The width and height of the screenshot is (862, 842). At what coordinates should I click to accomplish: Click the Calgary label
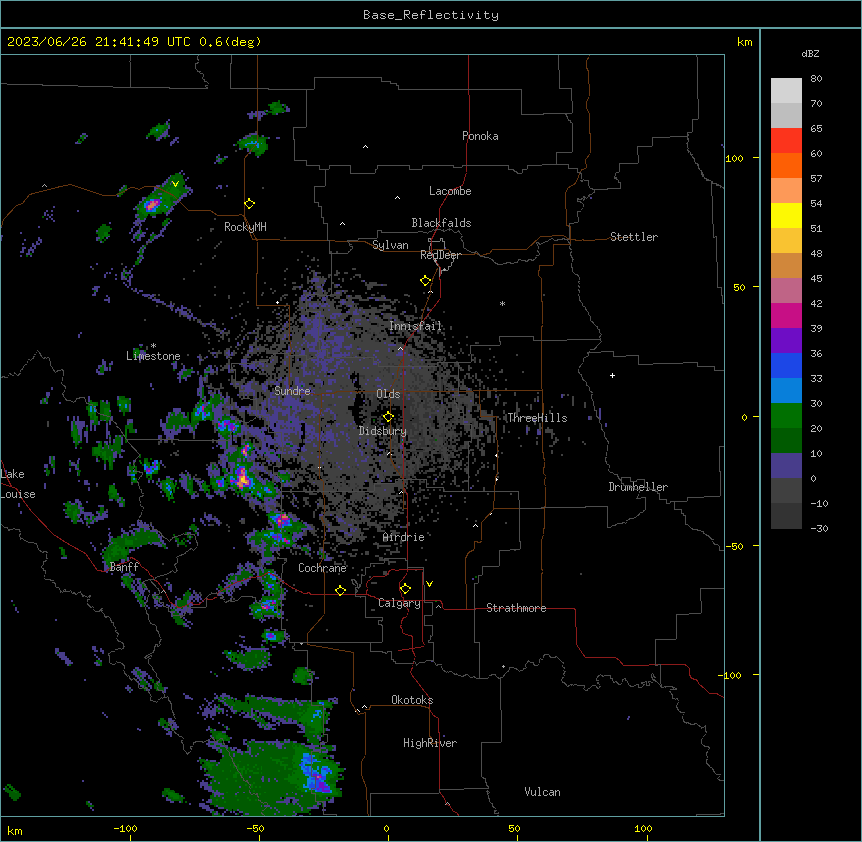(x=400, y=603)
